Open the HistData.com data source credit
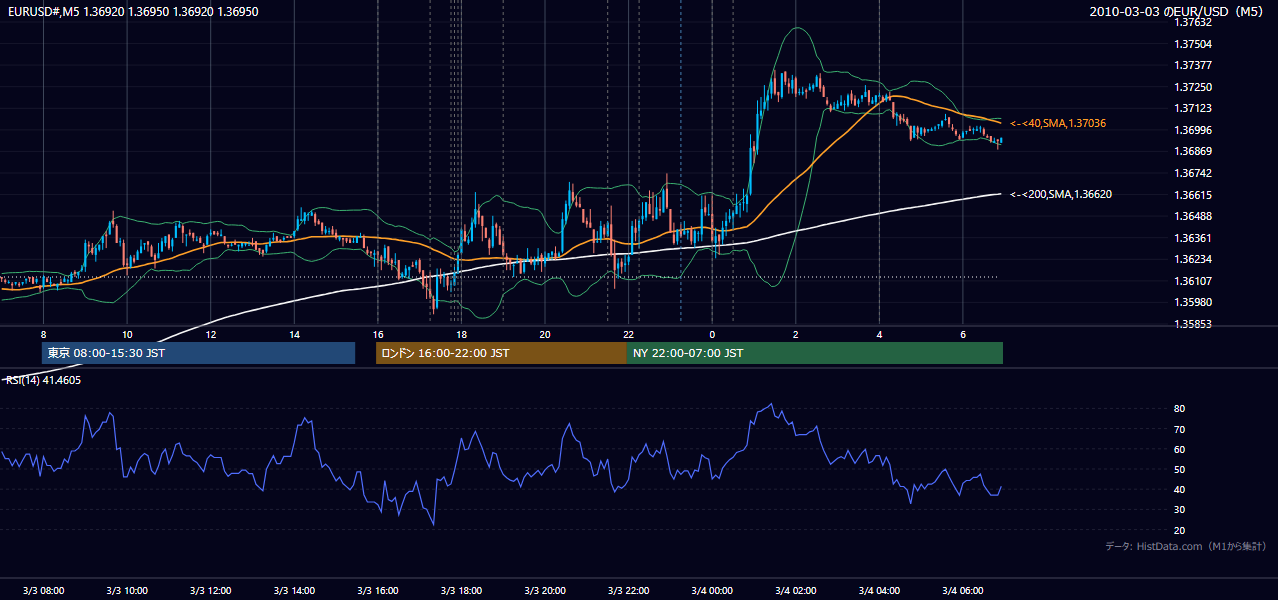The height and width of the screenshot is (600, 1278). tap(1186, 546)
